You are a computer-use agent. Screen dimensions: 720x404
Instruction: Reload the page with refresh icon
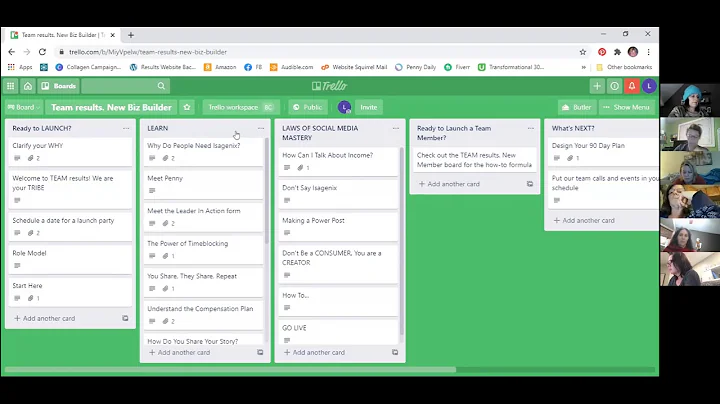[x=42, y=52]
